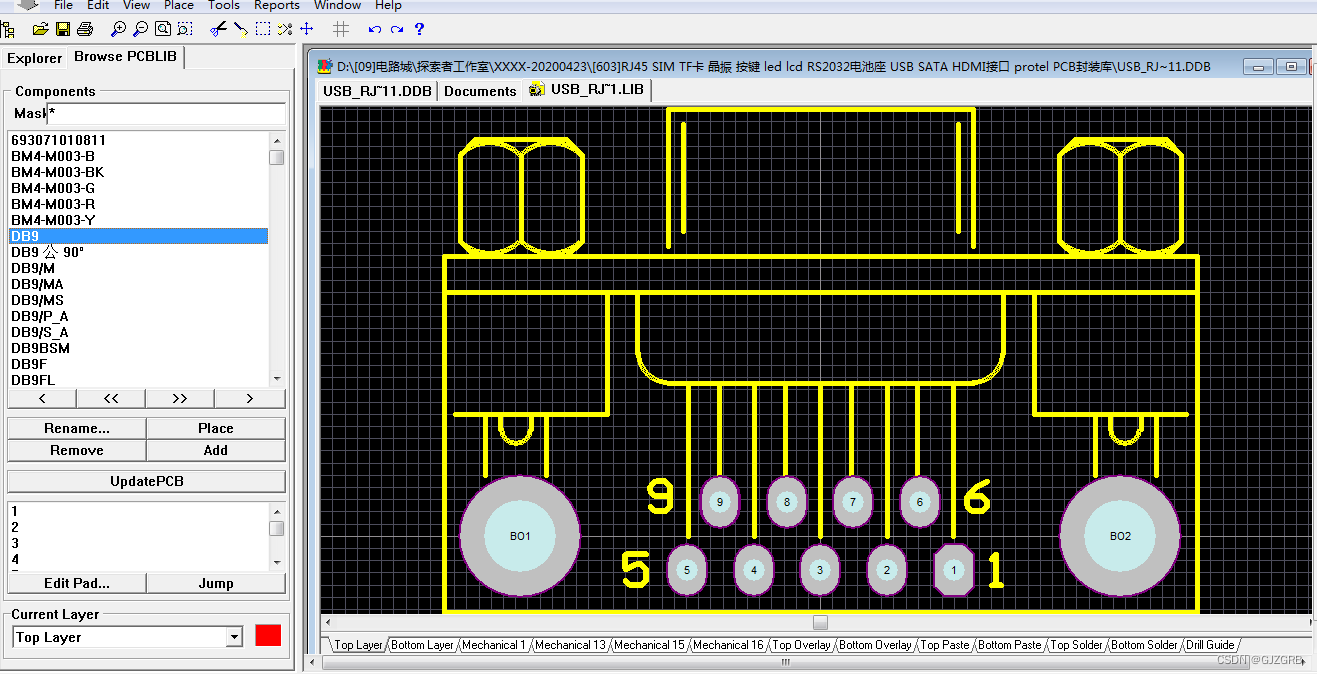Open Help using the question mark icon

click(x=420, y=29)
